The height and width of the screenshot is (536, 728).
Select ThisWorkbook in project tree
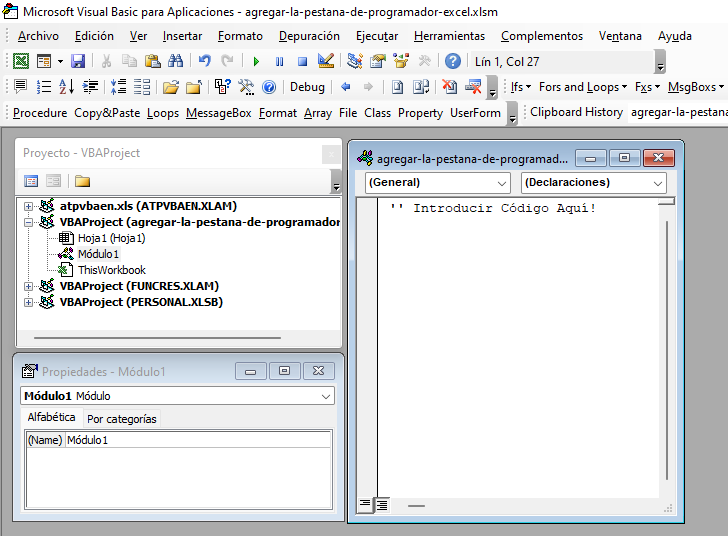point(112,270)
